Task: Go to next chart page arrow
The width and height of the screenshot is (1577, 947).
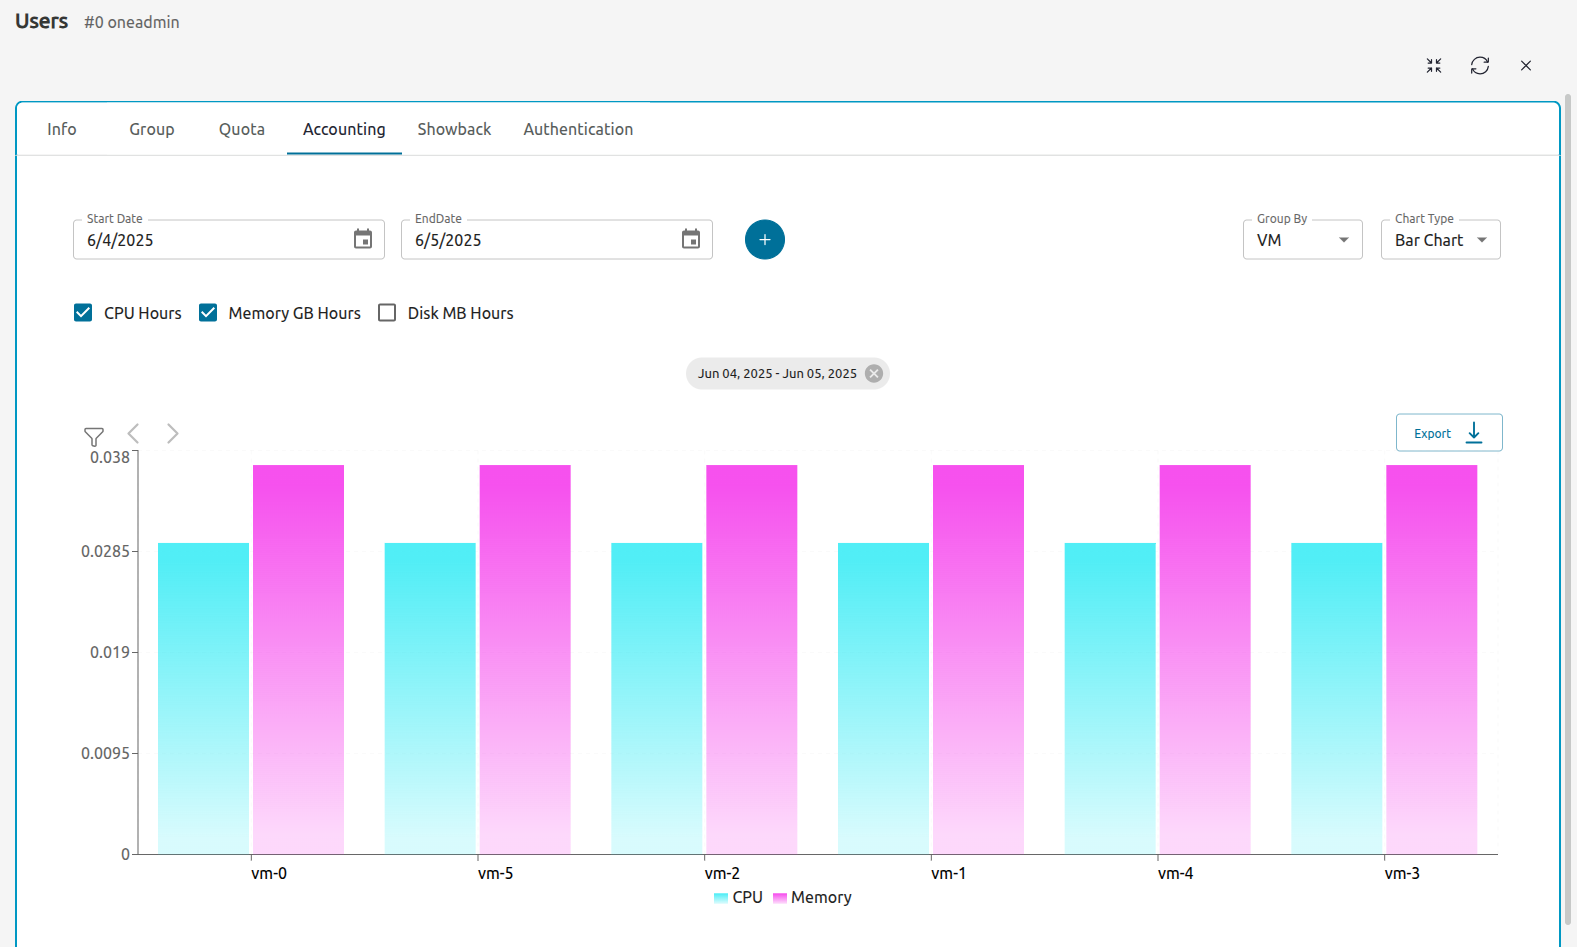Action: (172, 433)
